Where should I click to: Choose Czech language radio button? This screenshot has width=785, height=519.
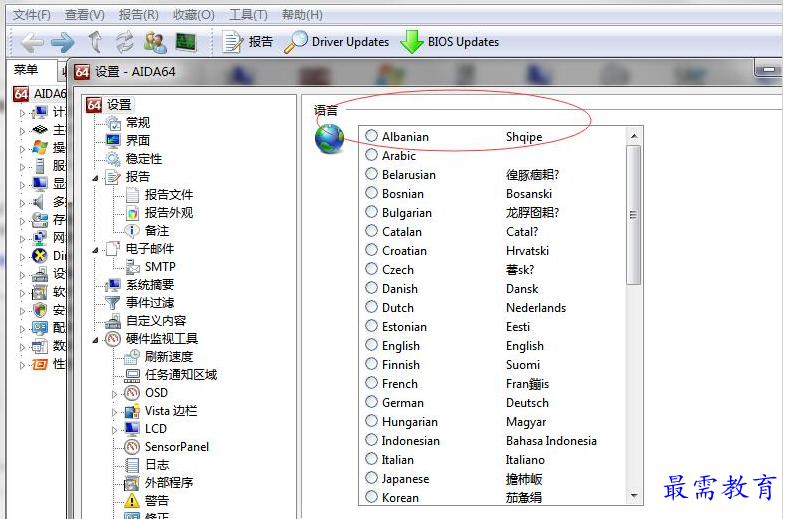pyautogui.click(x=371, y=269)
